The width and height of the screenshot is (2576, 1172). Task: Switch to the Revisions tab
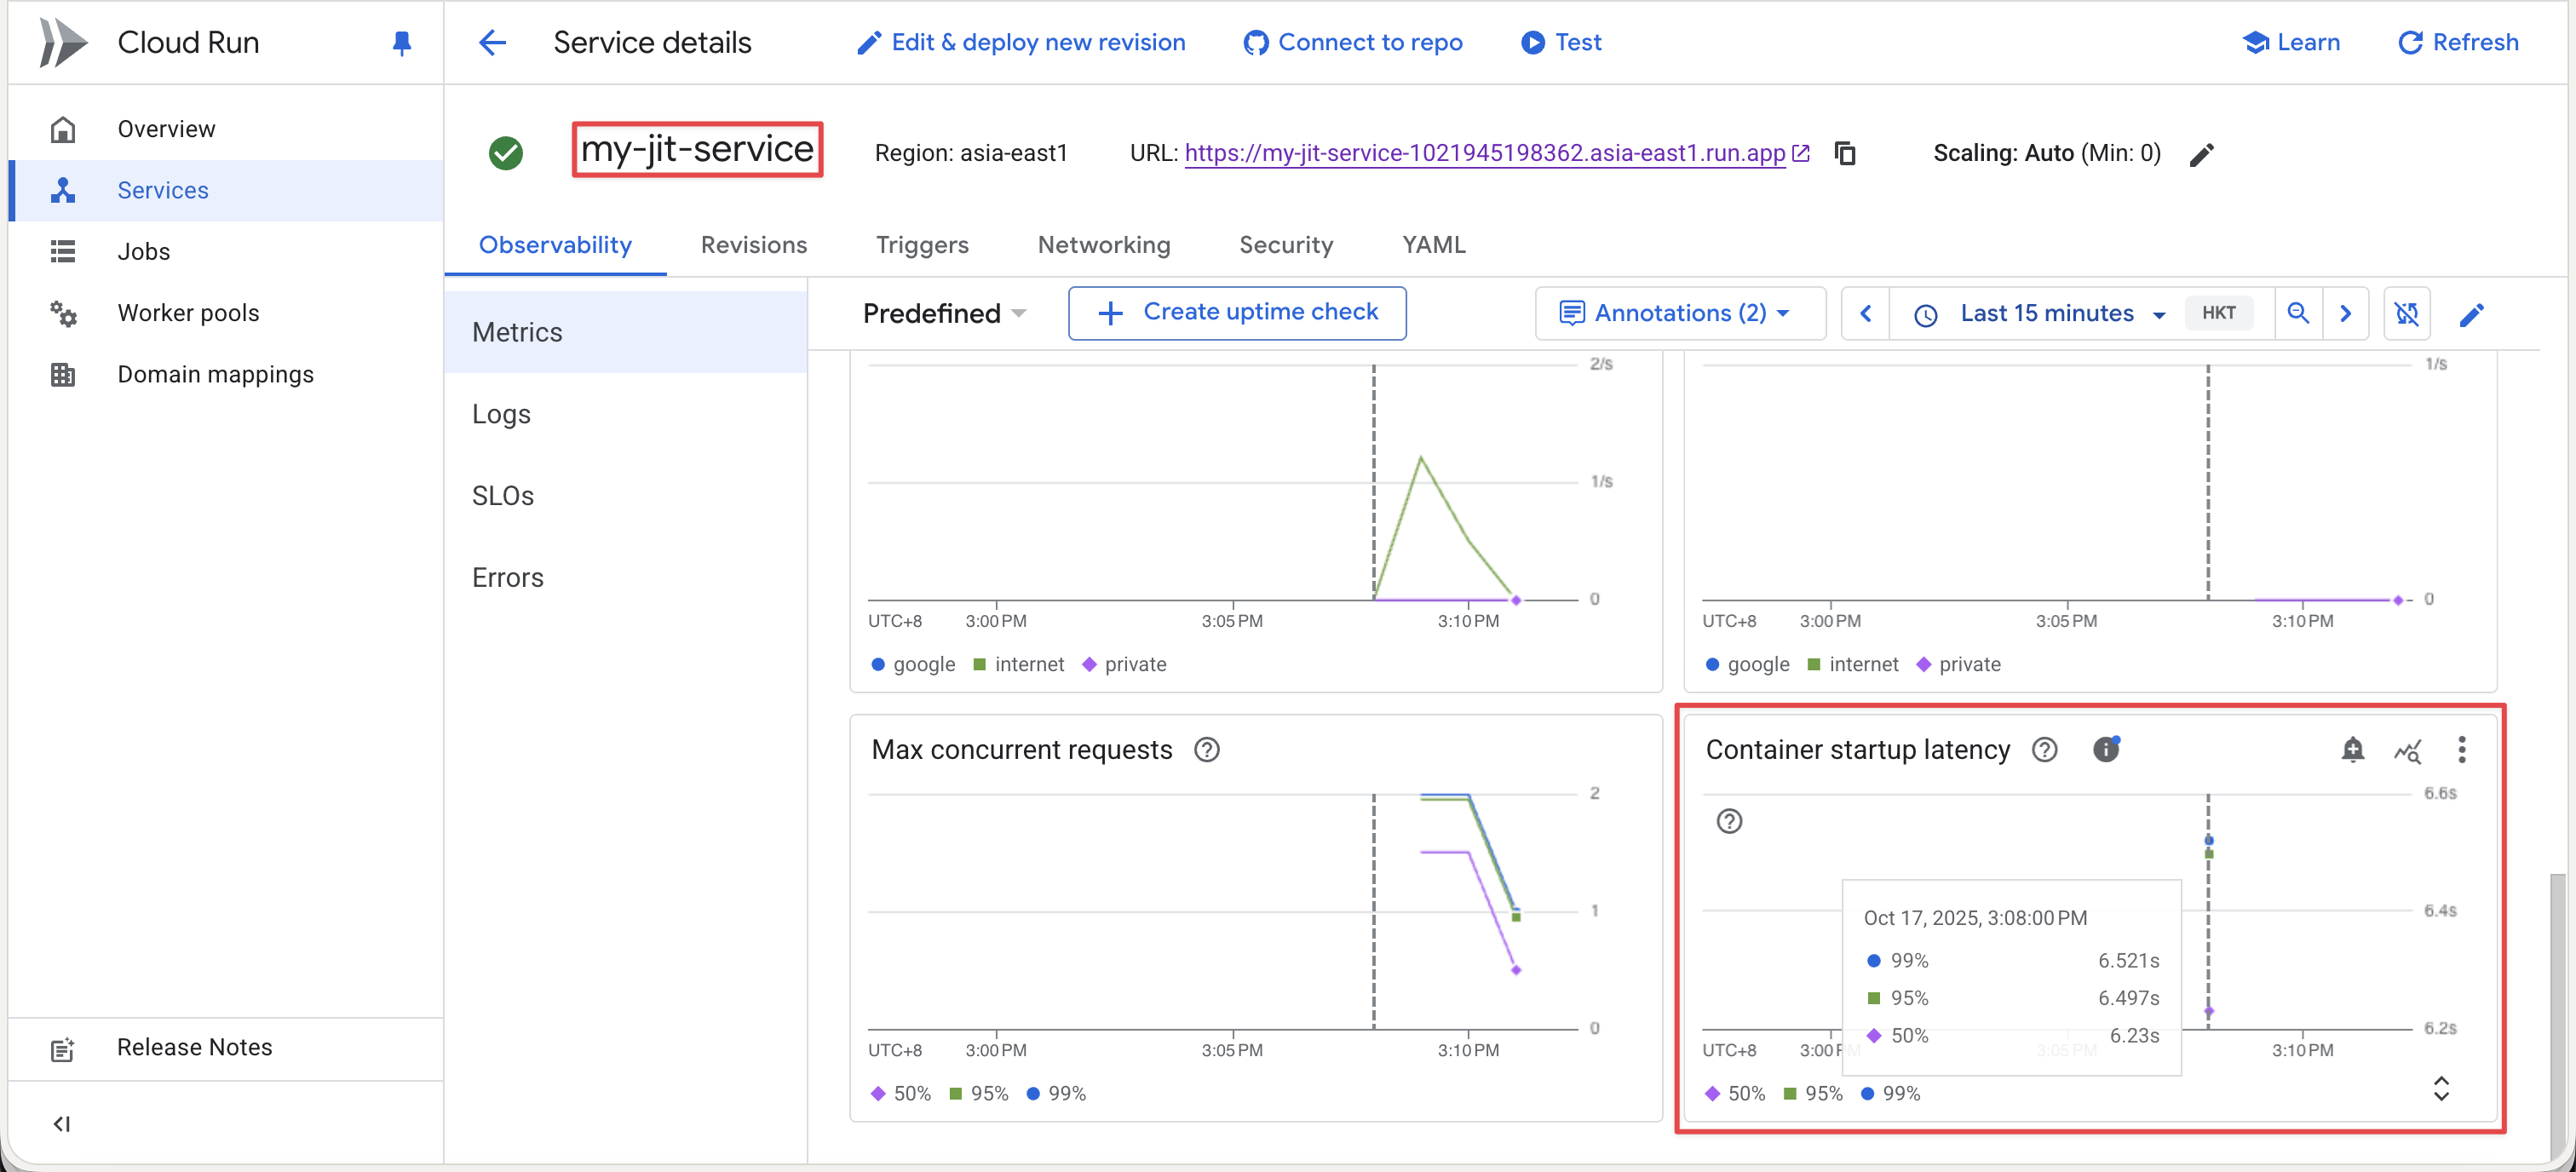(x=754, y=245)
